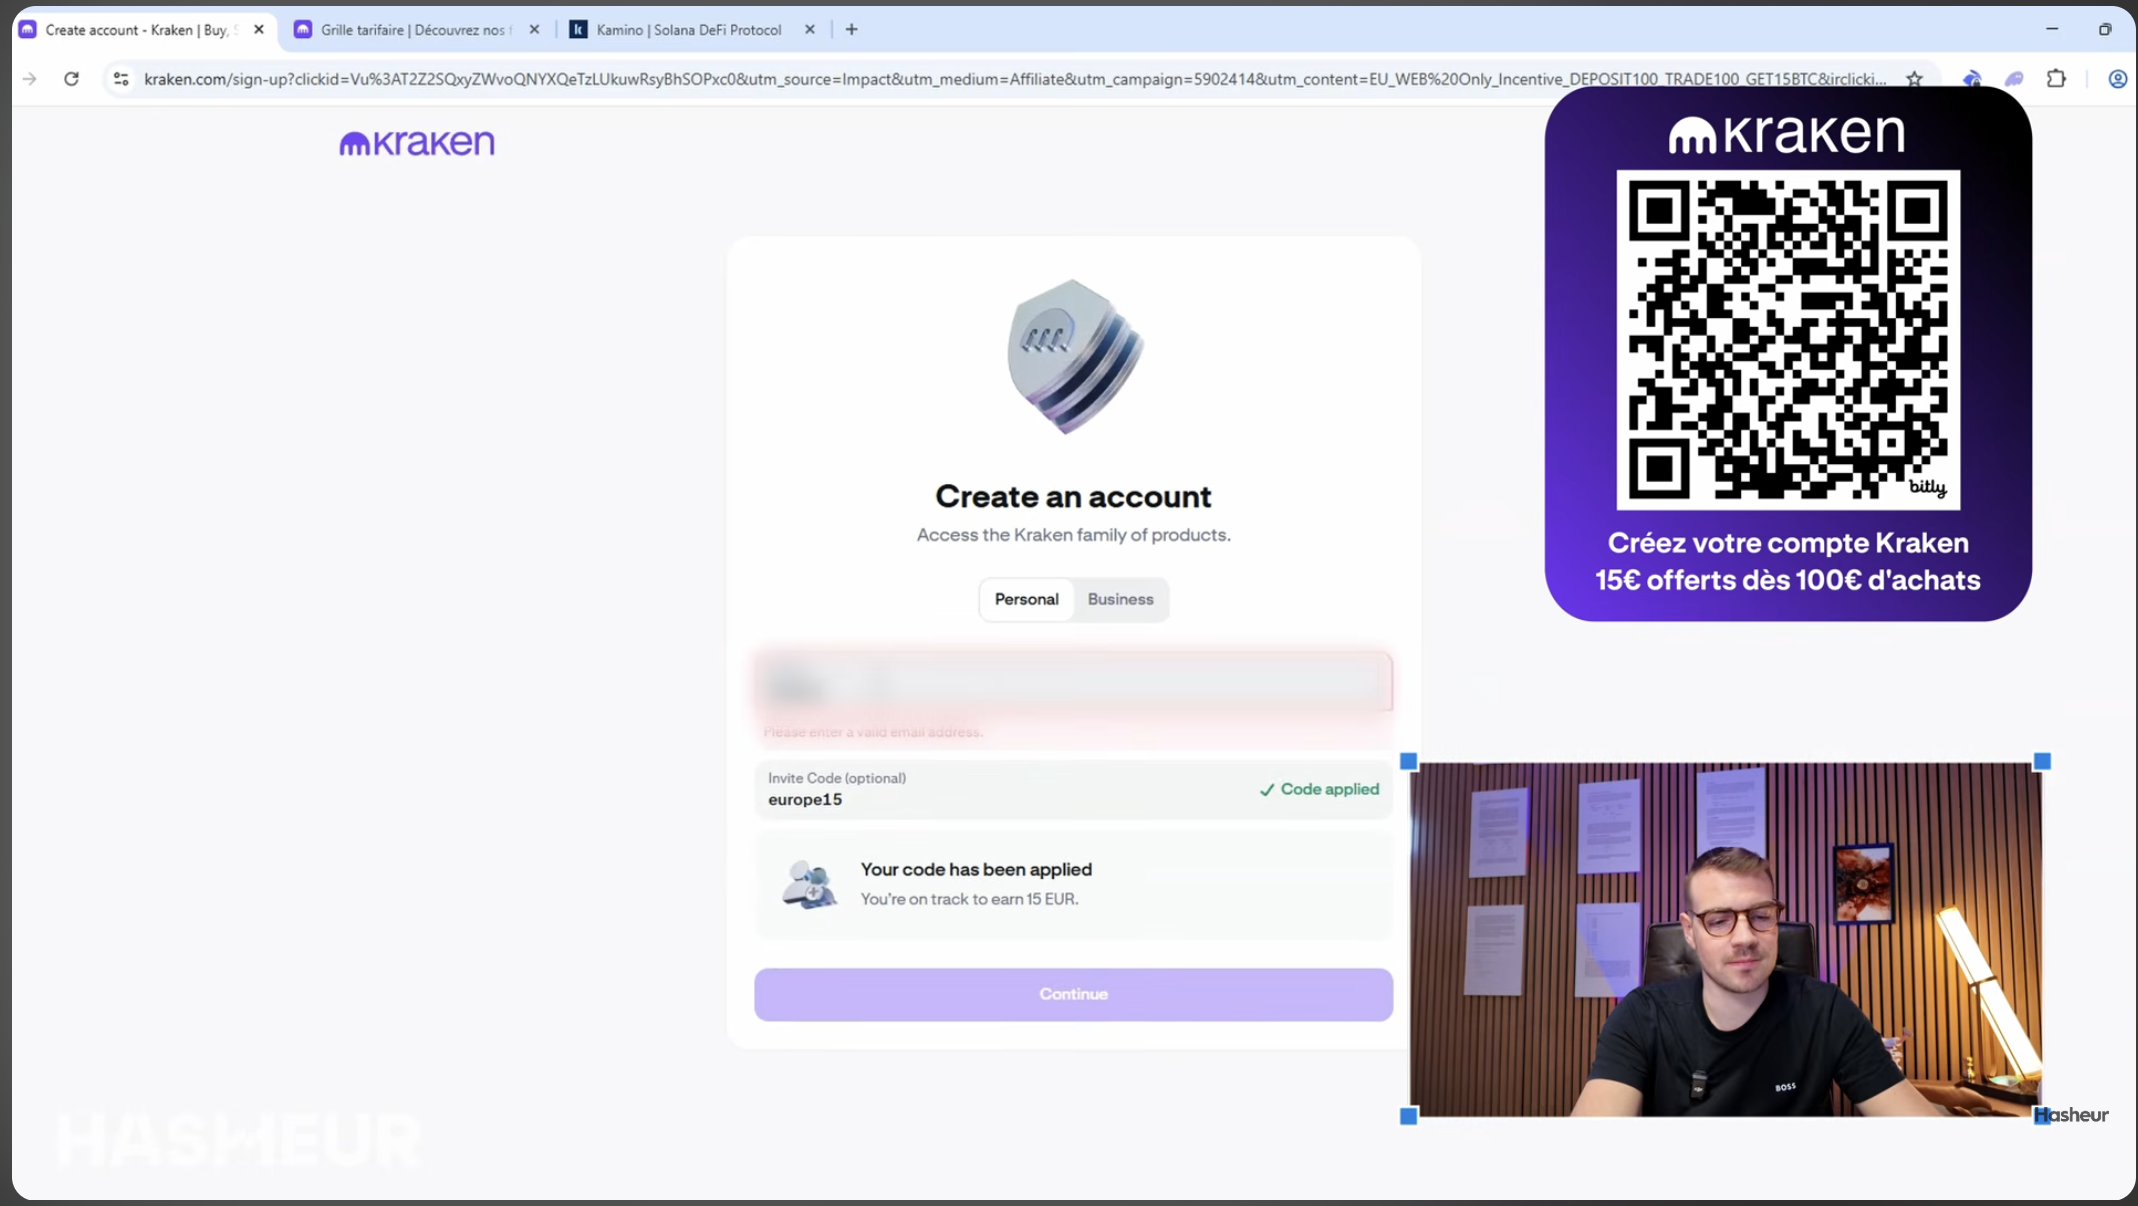Open Chrome profile avatar icon

(2117, 79)
